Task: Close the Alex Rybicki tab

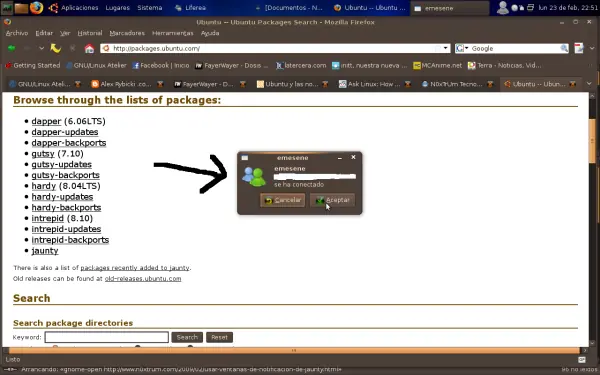Action: point(160,84)
